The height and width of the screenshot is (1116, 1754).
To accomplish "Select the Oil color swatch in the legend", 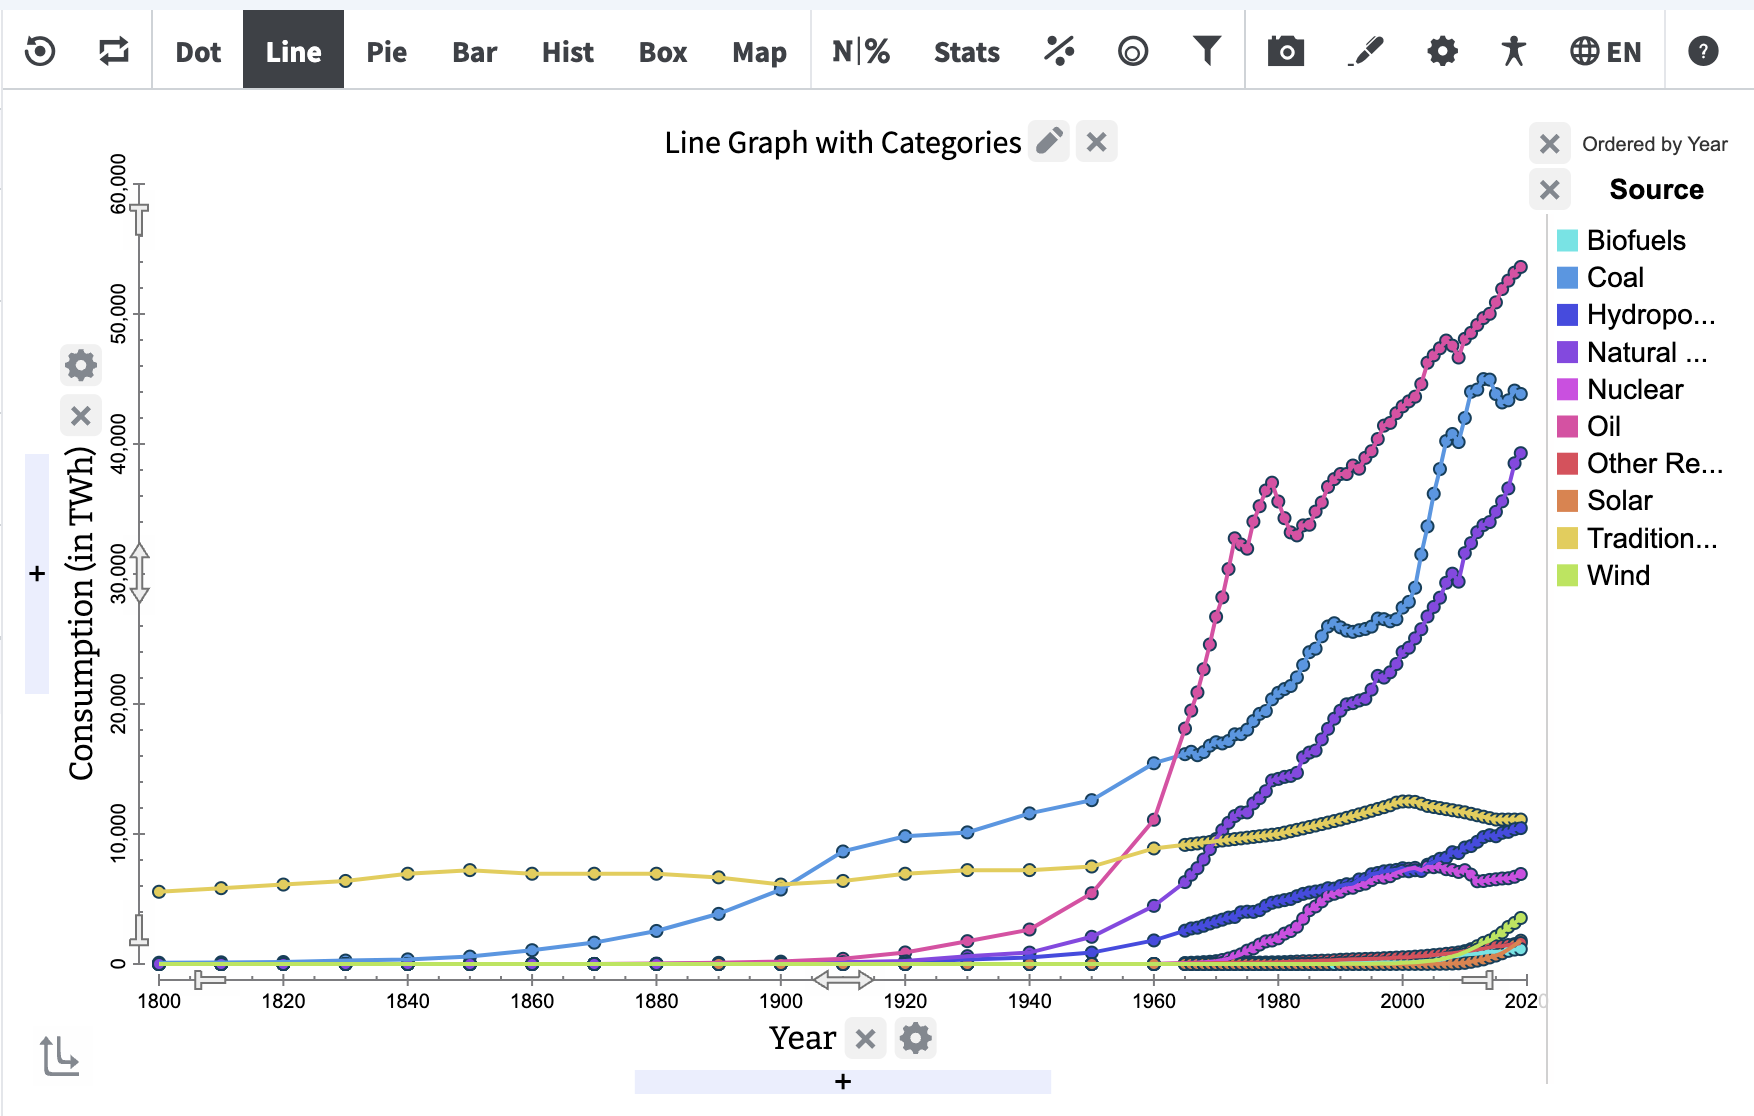I will pos(1567,426).
